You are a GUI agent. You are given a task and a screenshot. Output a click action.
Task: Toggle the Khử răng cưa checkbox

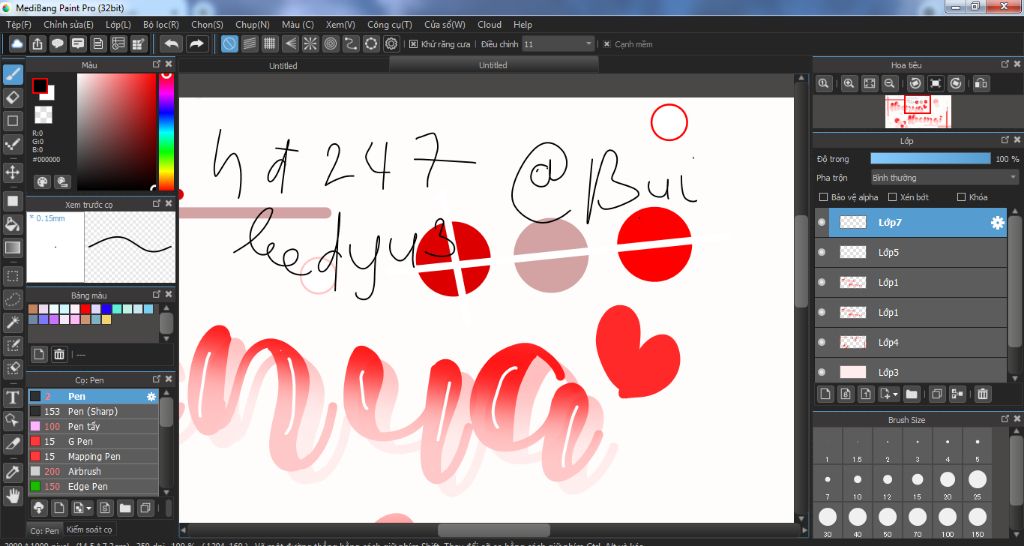tap(413, 44)
